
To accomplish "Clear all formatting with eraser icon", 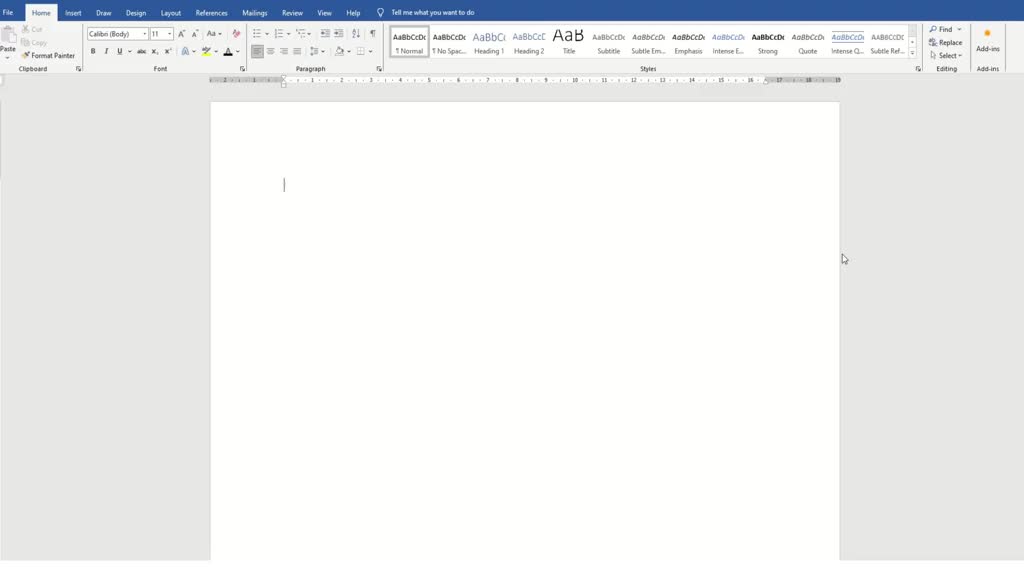I will [x=236, y=33].
